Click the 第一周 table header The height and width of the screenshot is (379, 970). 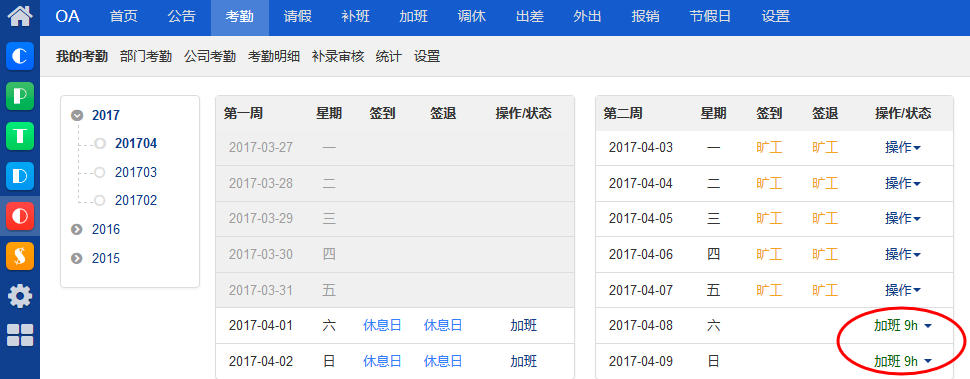pyautogui.click(x=243, y=113)
